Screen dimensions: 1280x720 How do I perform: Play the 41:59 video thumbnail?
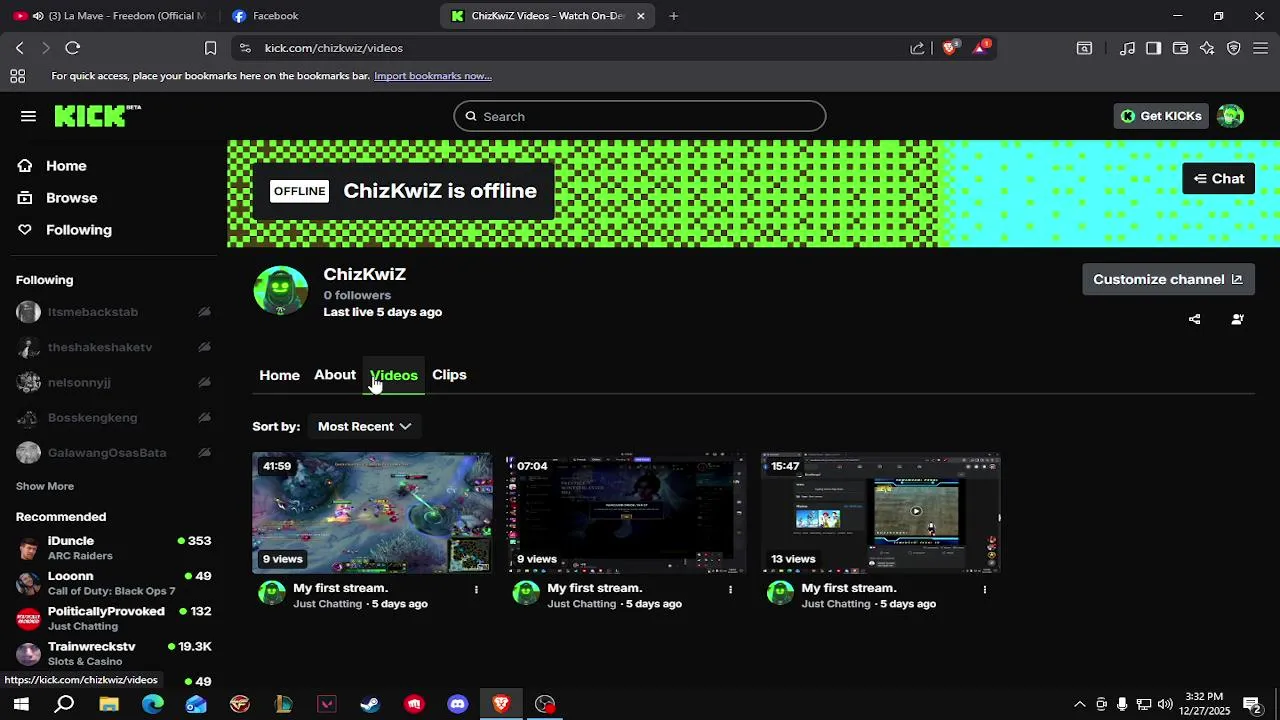coord(372,513)
